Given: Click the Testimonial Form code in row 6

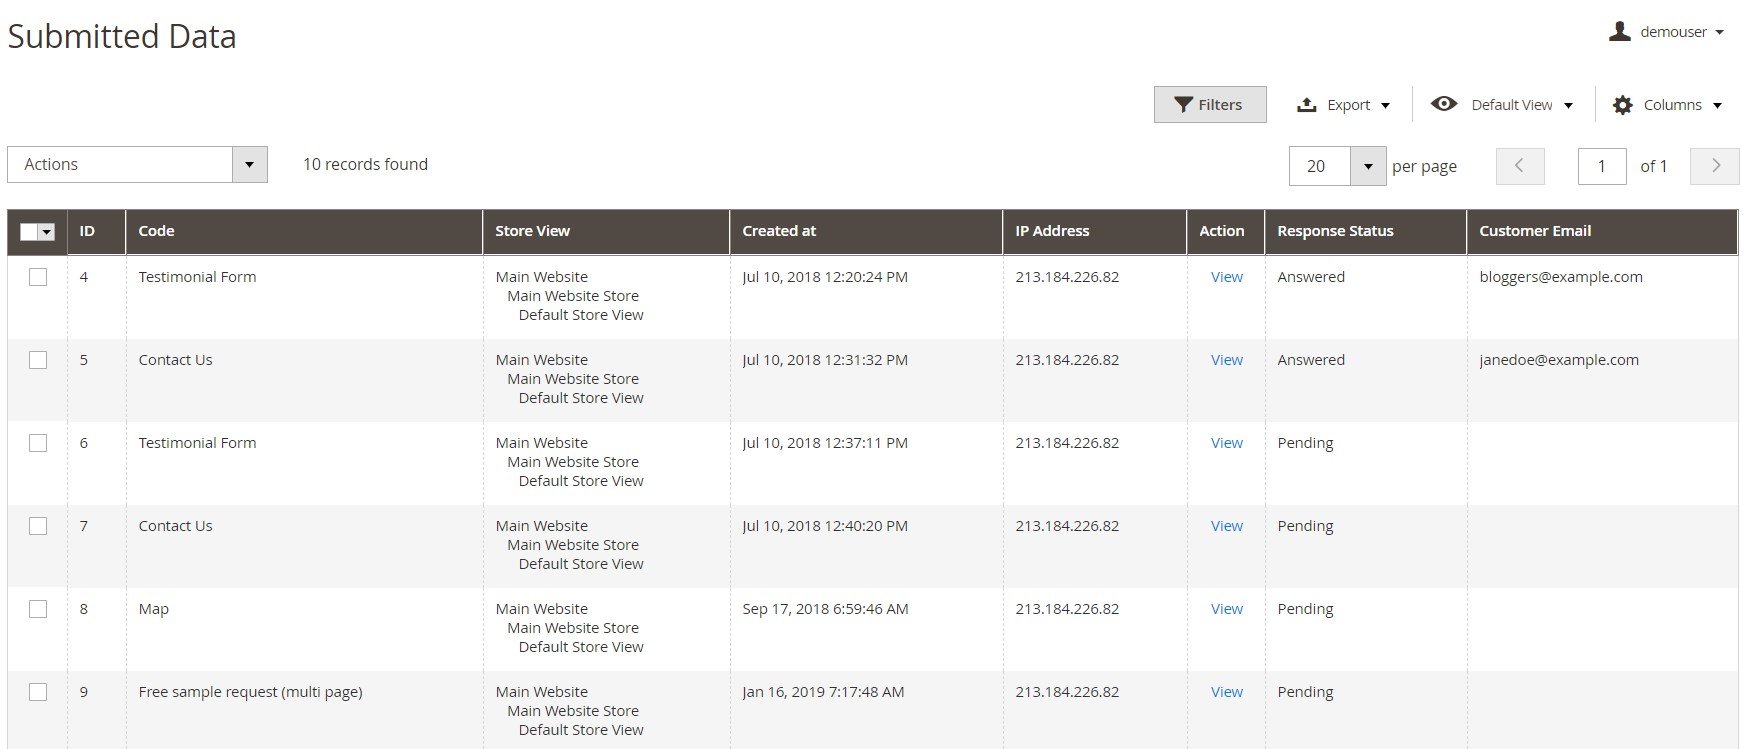Looking at the screenshot, I should click(197, 443).
